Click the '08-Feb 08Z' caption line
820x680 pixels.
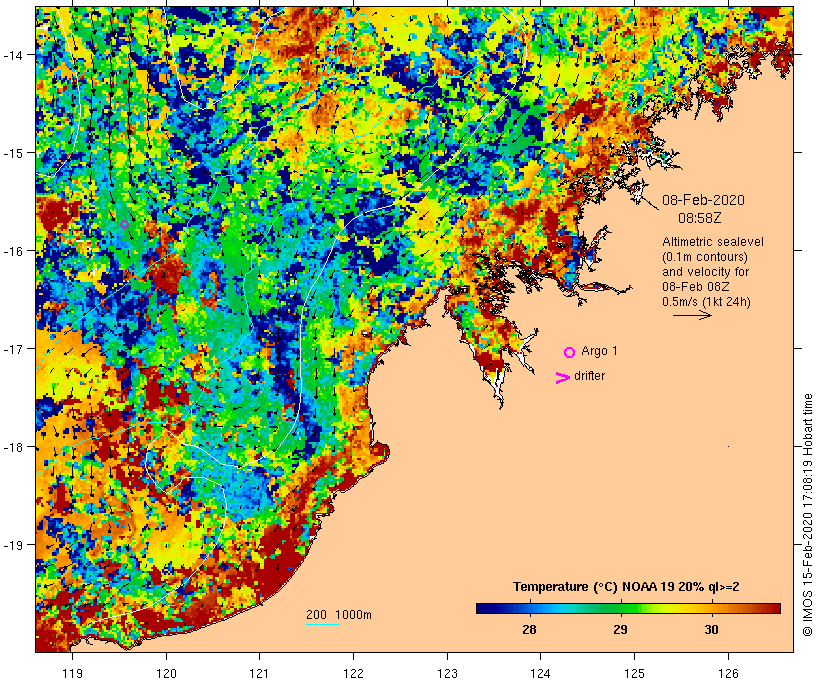pos(696,287)
